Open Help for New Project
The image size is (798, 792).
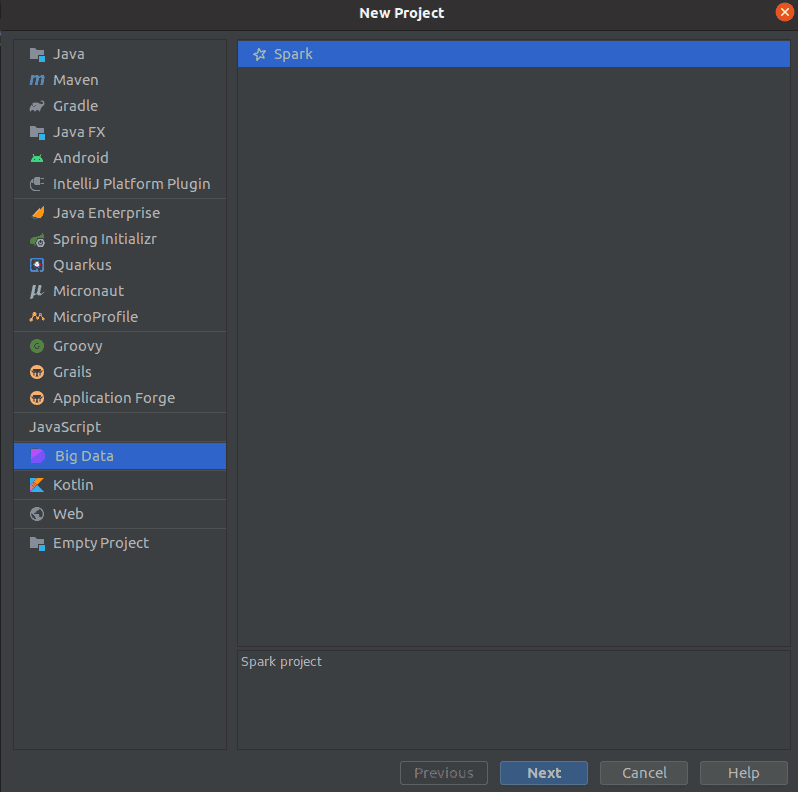point(744,773)
